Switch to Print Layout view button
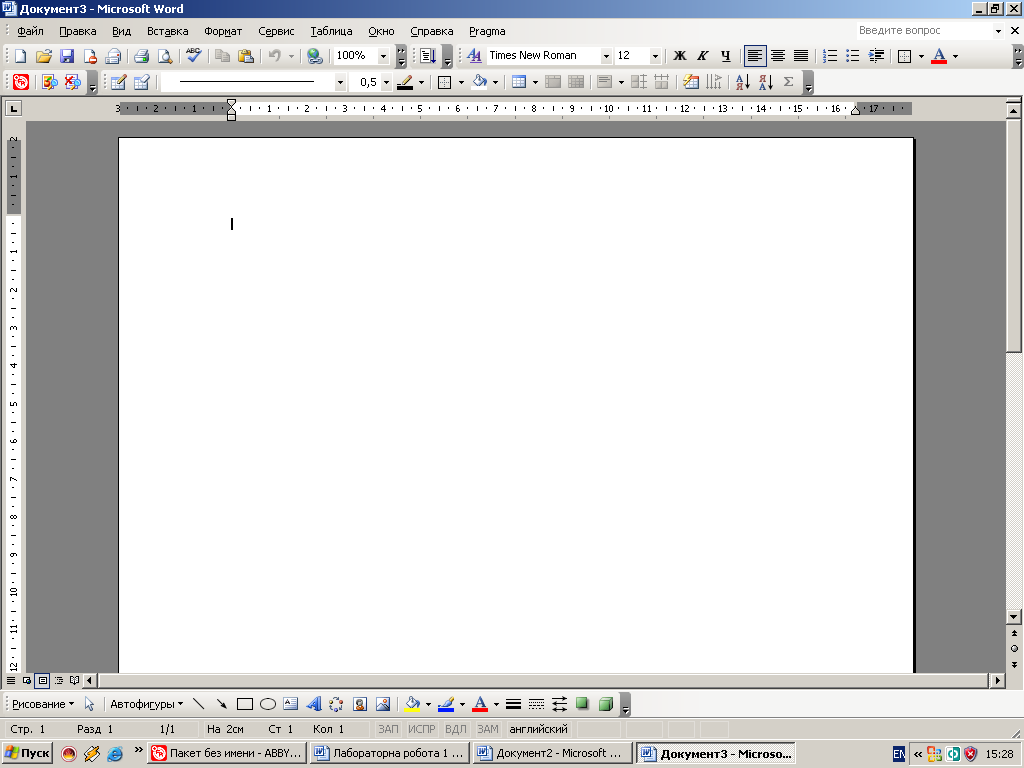 [42, 680]
